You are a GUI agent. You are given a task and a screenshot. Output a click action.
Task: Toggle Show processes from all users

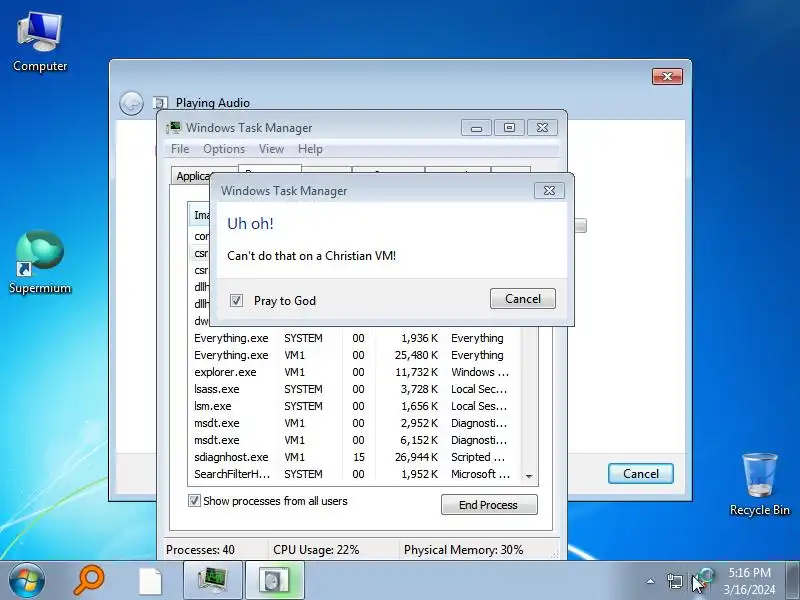point(194,501)
